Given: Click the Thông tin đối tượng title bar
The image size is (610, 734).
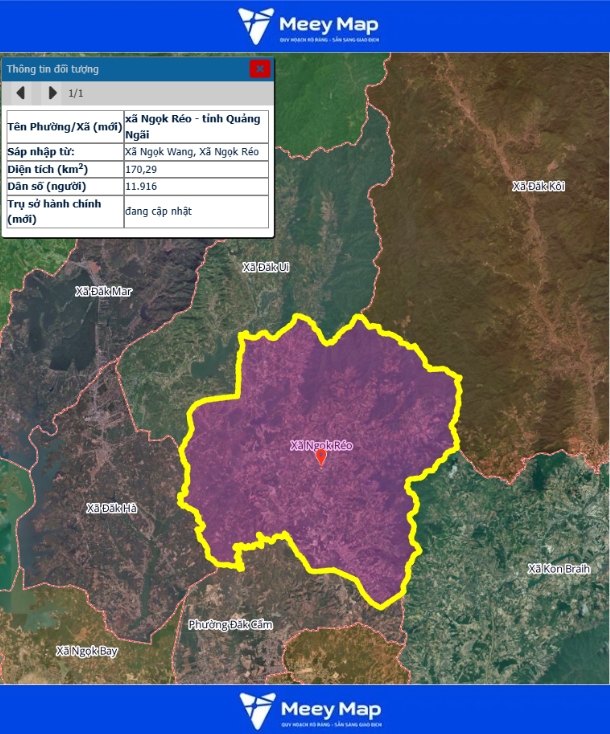Looking at the screenshot, I should tap(120, 69).
